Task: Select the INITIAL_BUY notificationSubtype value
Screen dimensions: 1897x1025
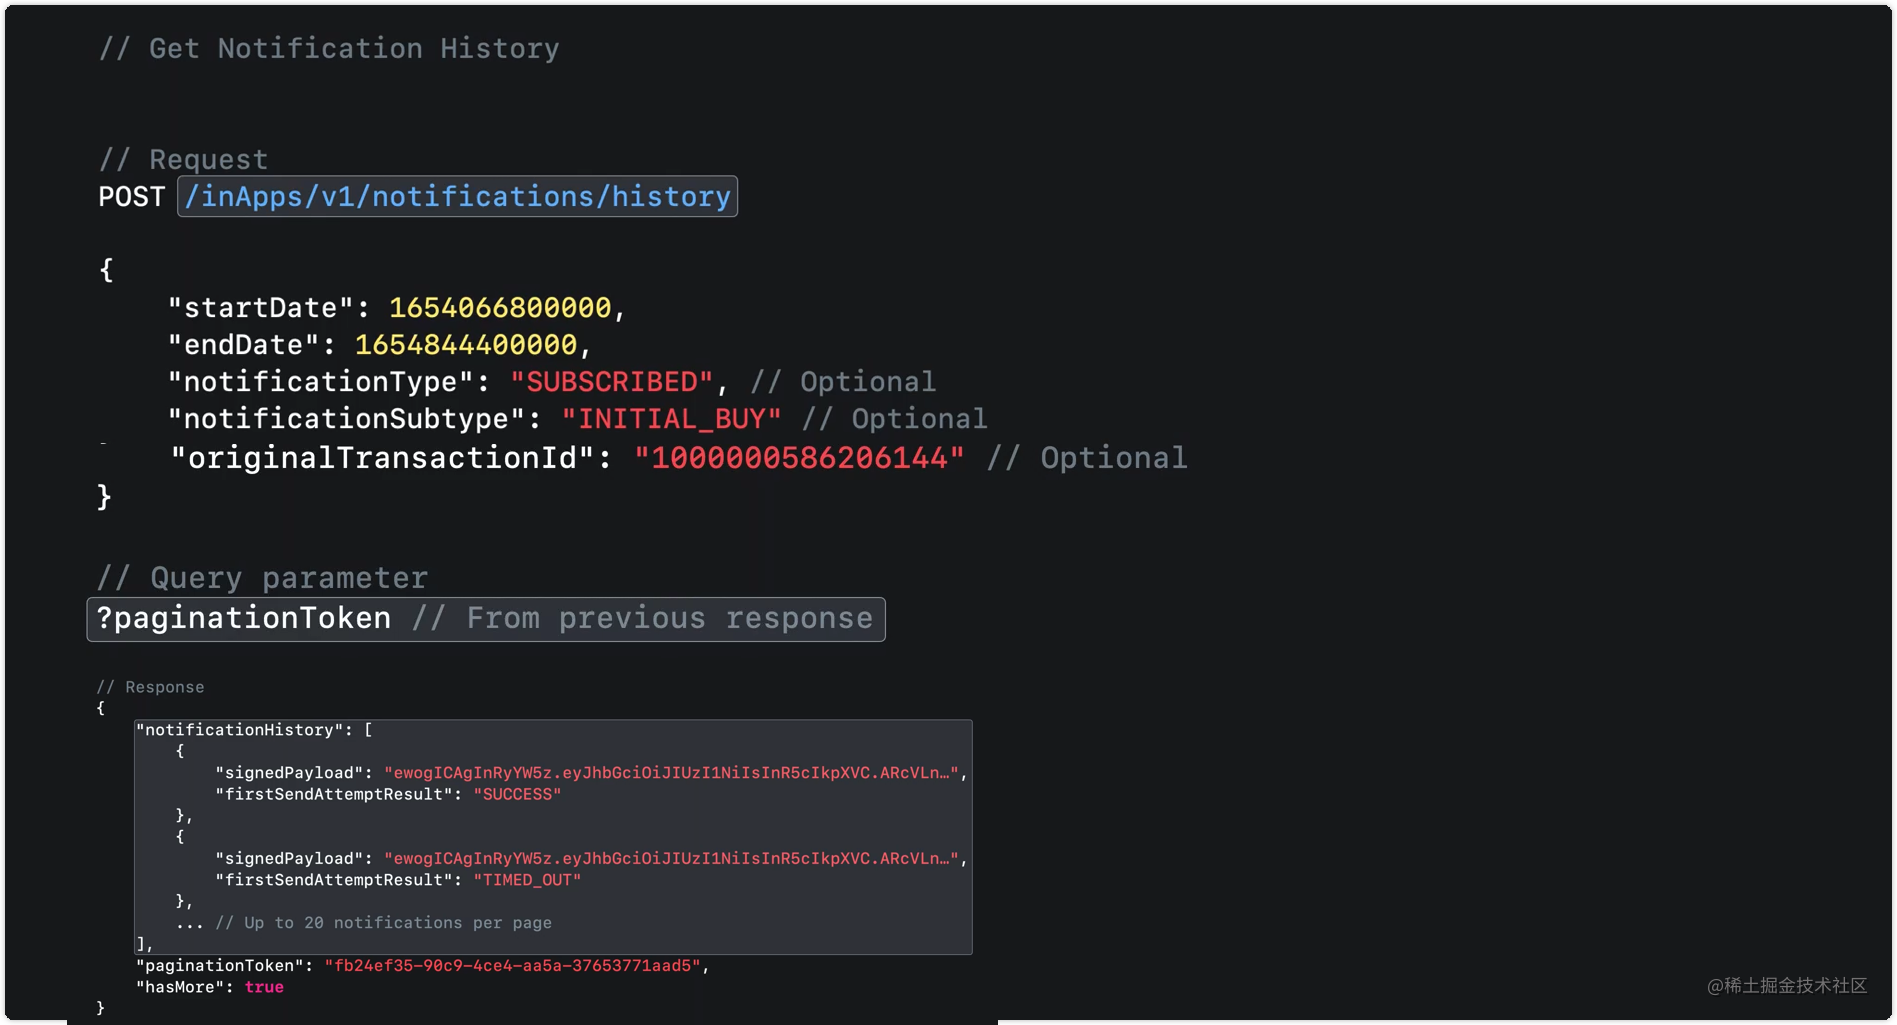Action: (x=672, y=418)
